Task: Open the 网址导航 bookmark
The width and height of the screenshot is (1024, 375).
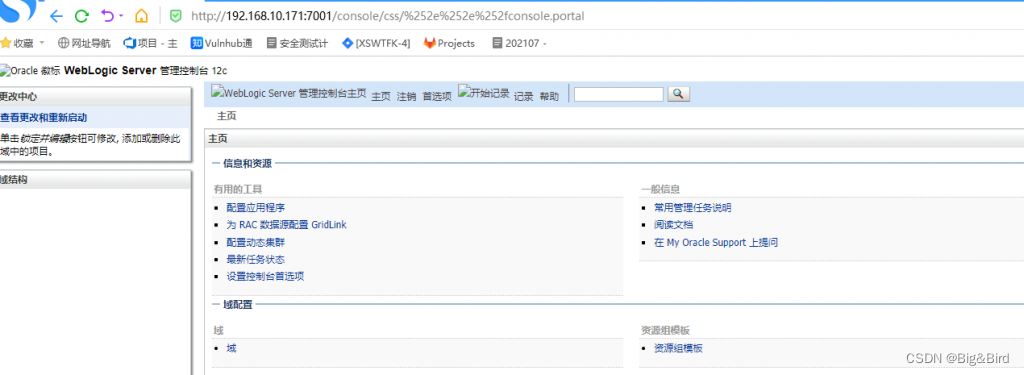Action: point(84,43)
